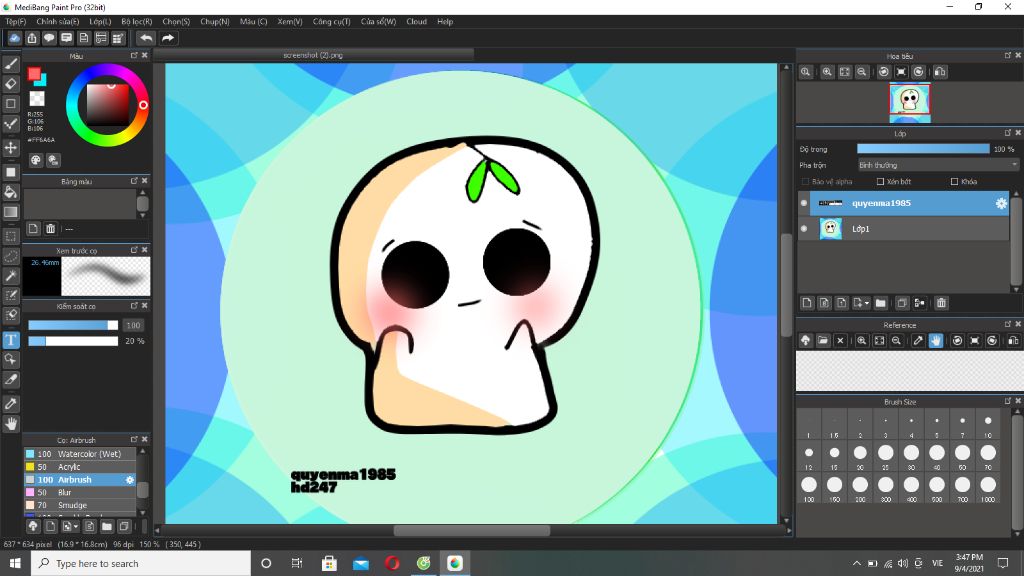Select the Magic Wand tool

tap(11, 276)
